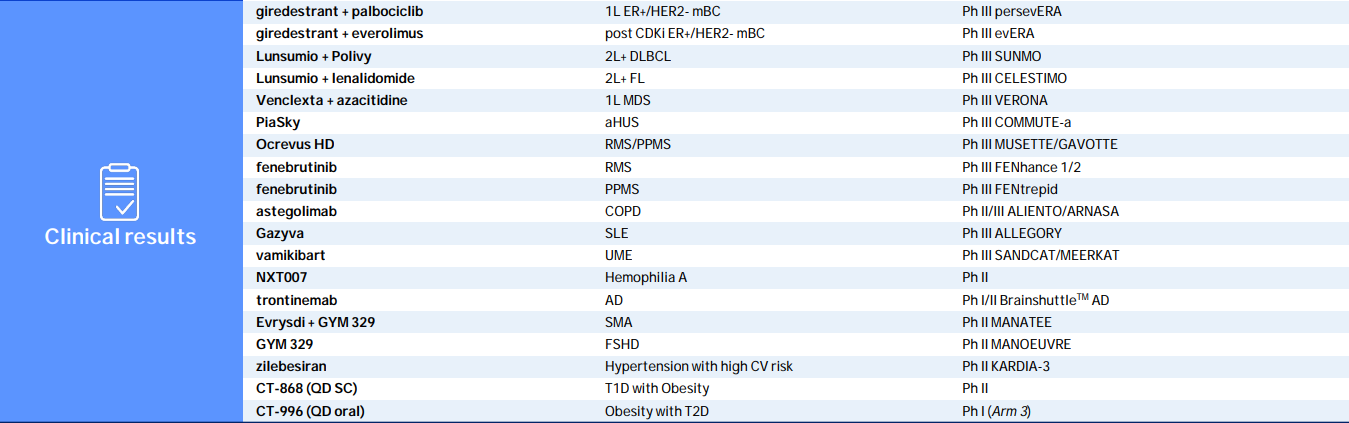Click 'Ph III evERA' trial name
The image size is (1349, 423).
coord(999,34)
